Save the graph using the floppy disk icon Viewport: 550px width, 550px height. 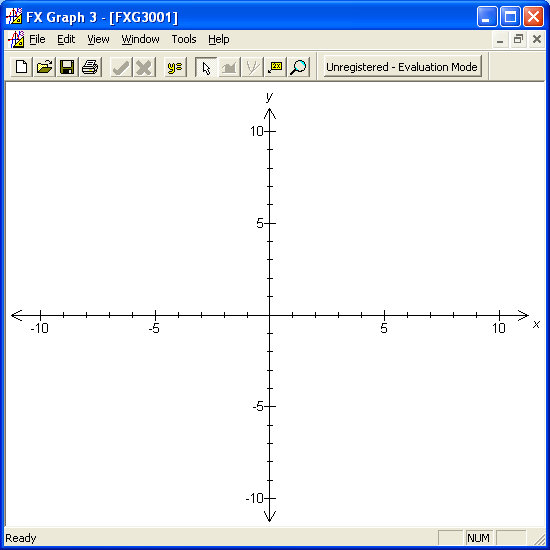[67, 67]
